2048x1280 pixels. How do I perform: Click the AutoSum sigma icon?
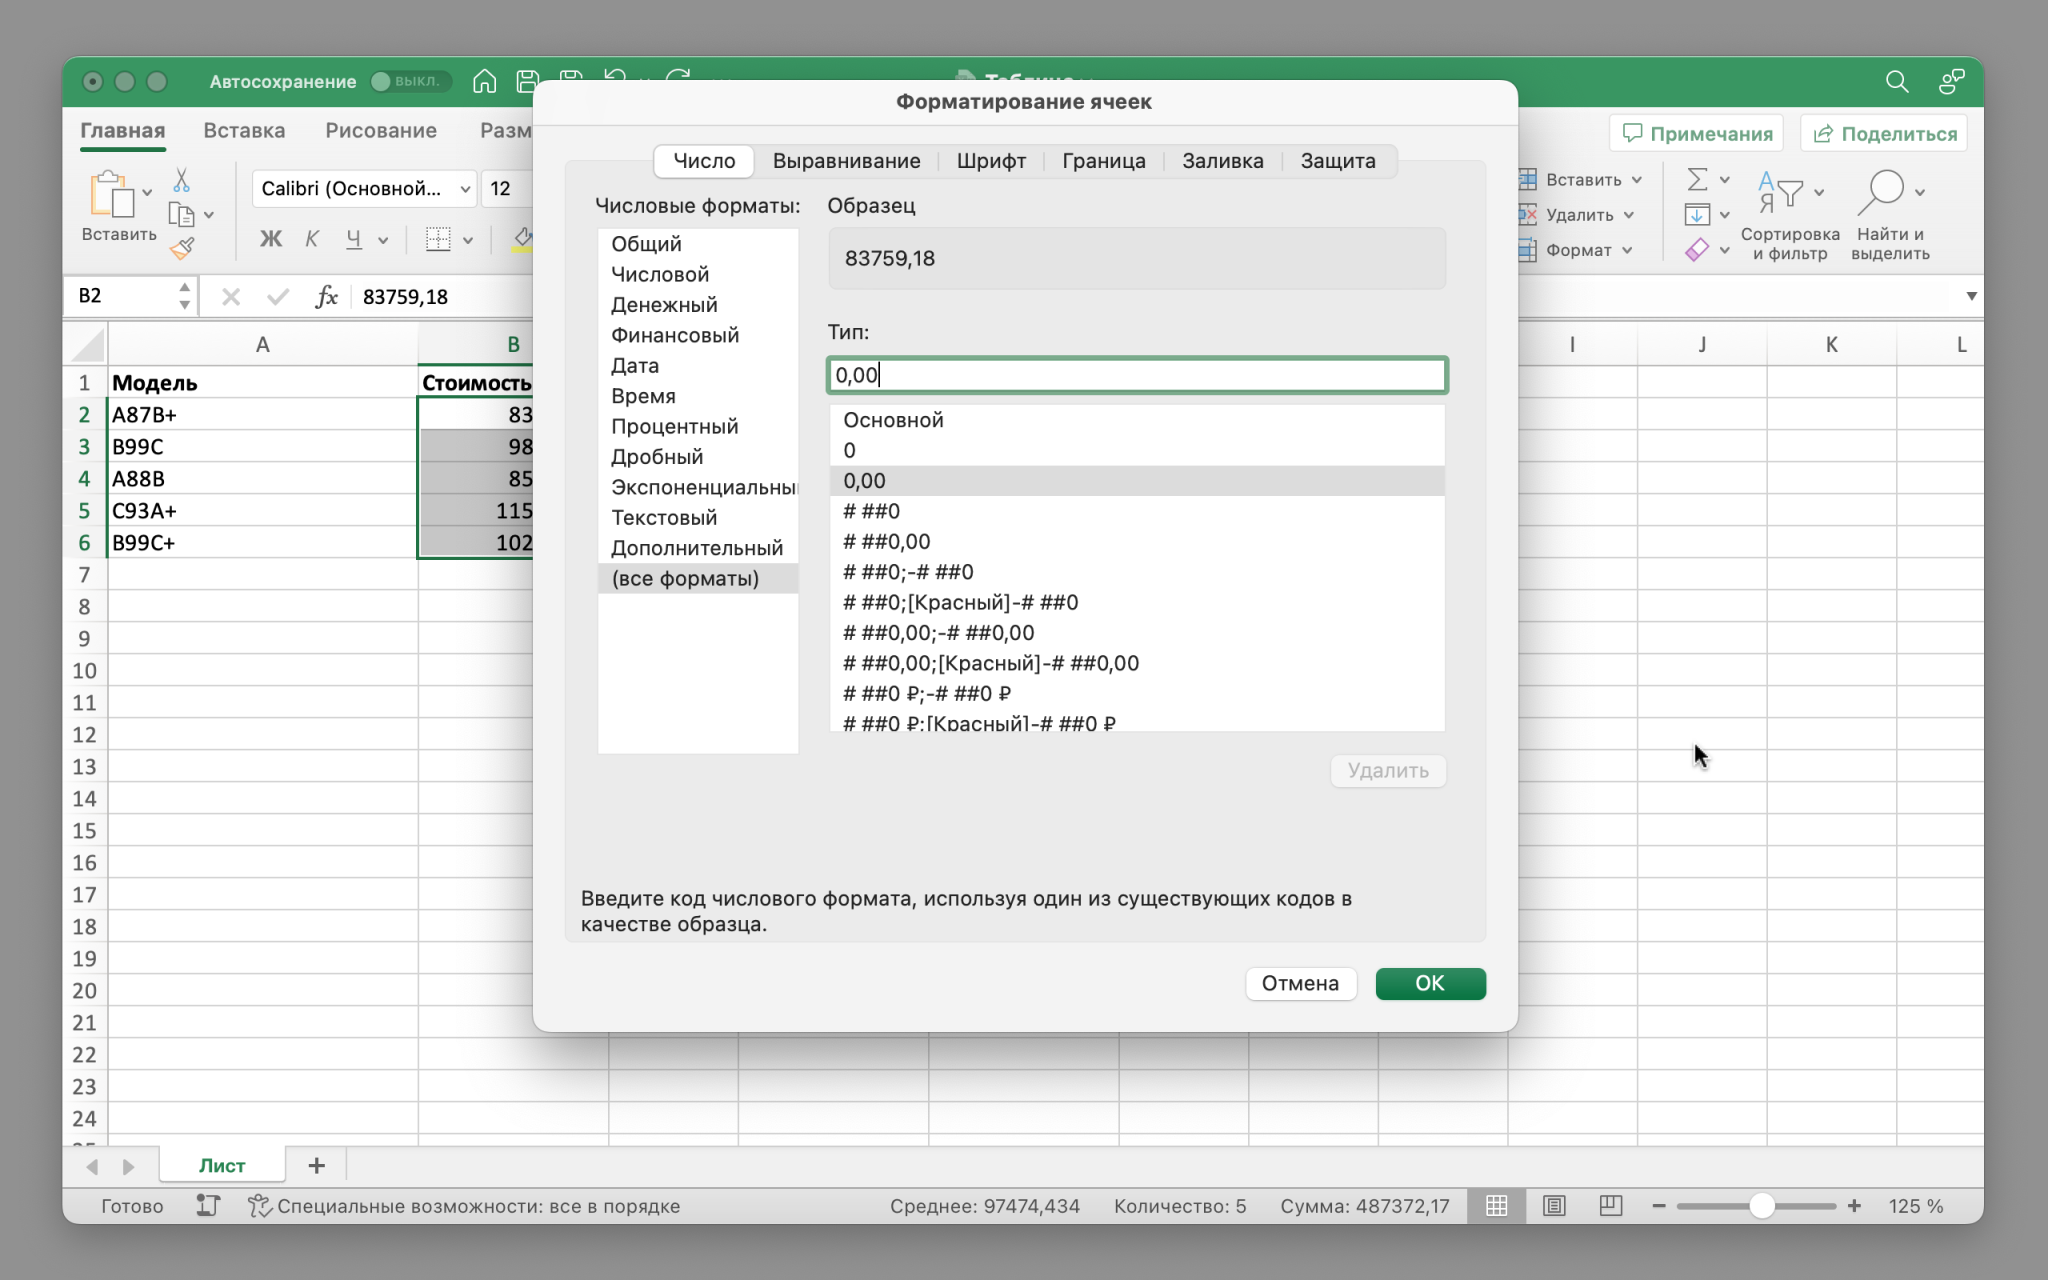1697,179
